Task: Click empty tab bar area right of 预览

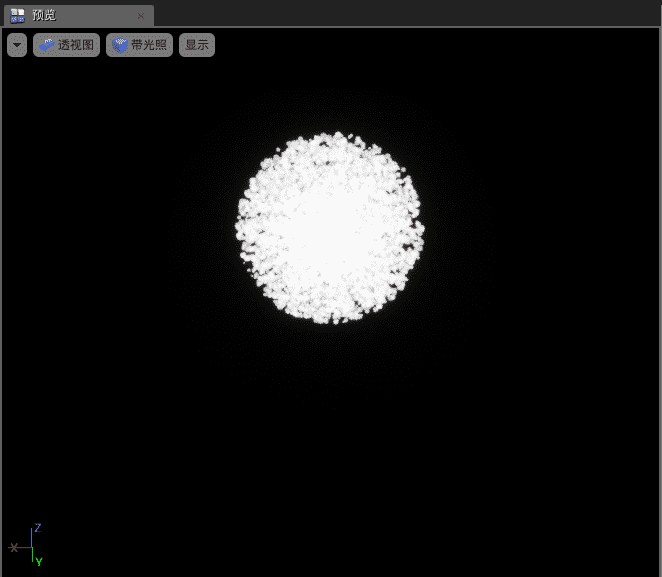Action: coord(400,14)
